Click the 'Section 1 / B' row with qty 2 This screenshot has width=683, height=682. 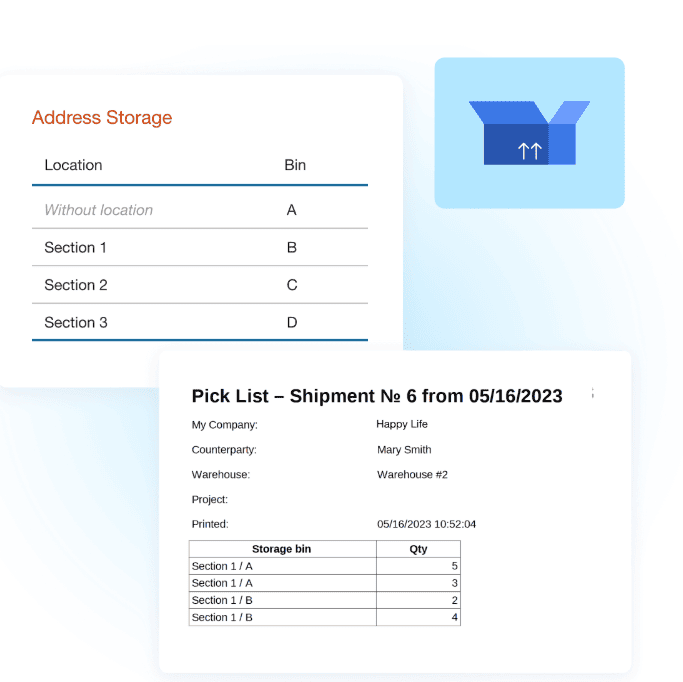click(325, 600)
